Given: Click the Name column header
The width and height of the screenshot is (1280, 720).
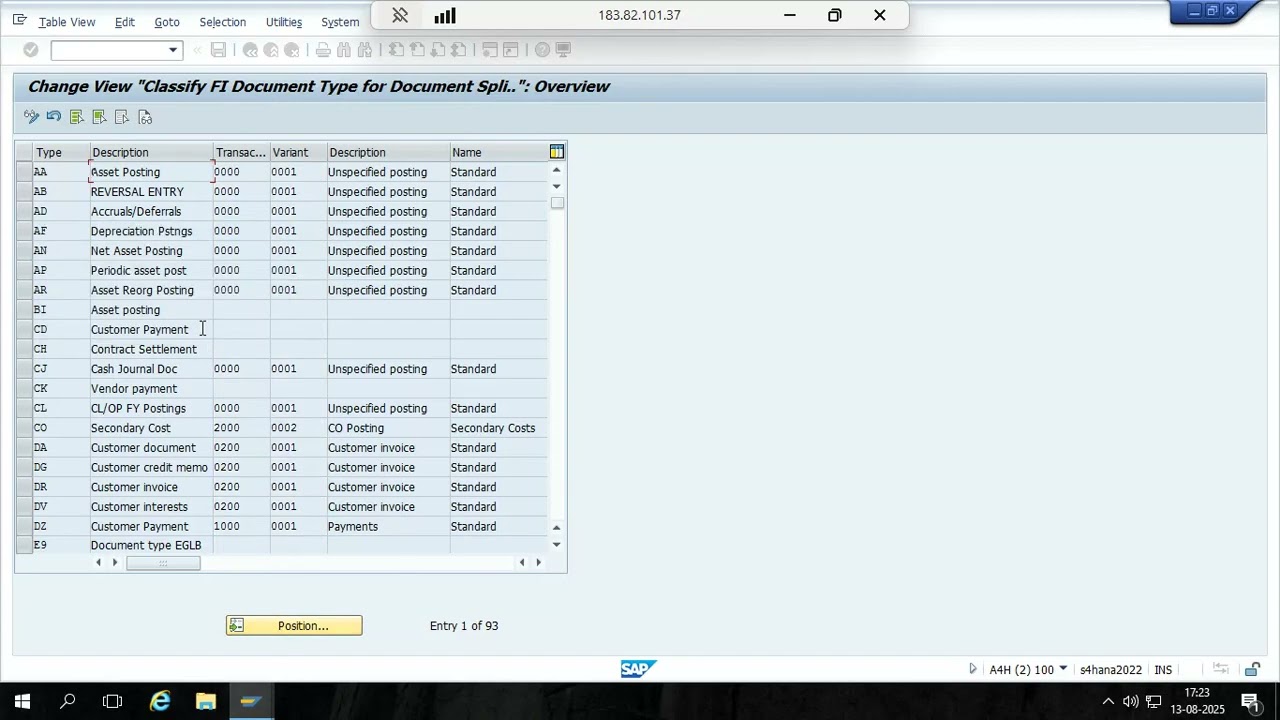Looking at the screenshot, I should [x=499, y=152].
